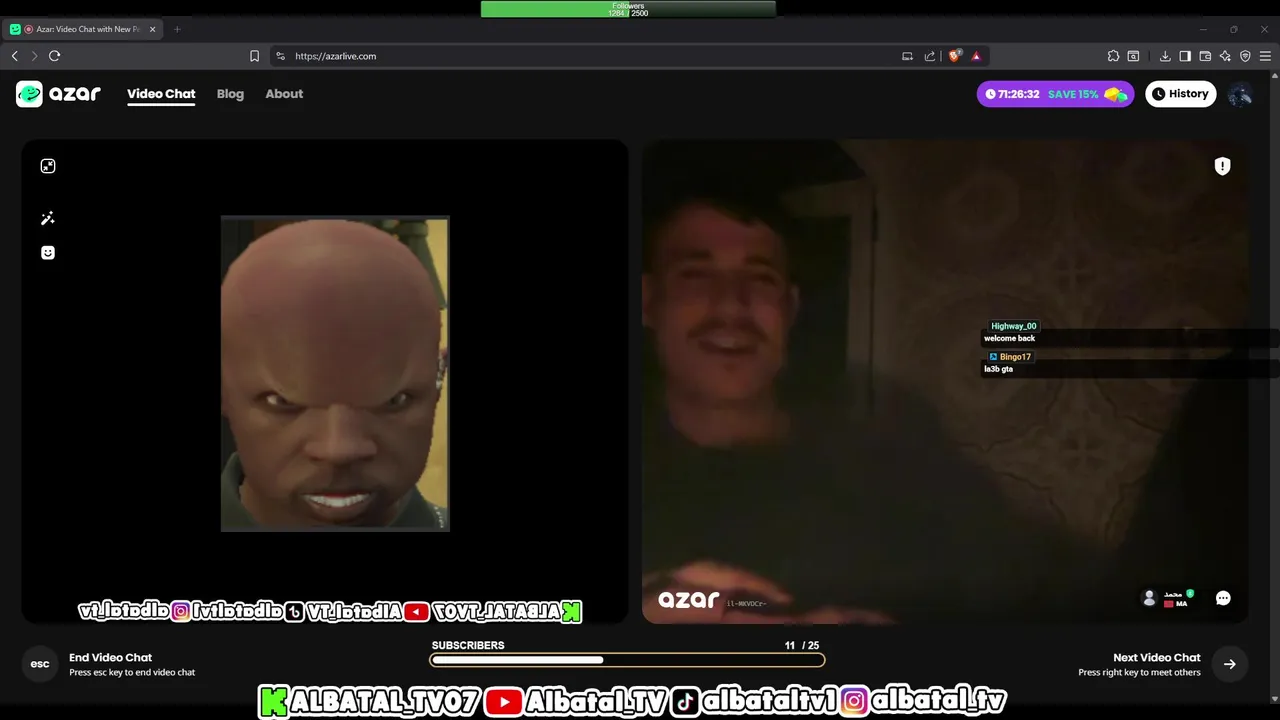Click the Next Video Chat label

click(1157, 657)
